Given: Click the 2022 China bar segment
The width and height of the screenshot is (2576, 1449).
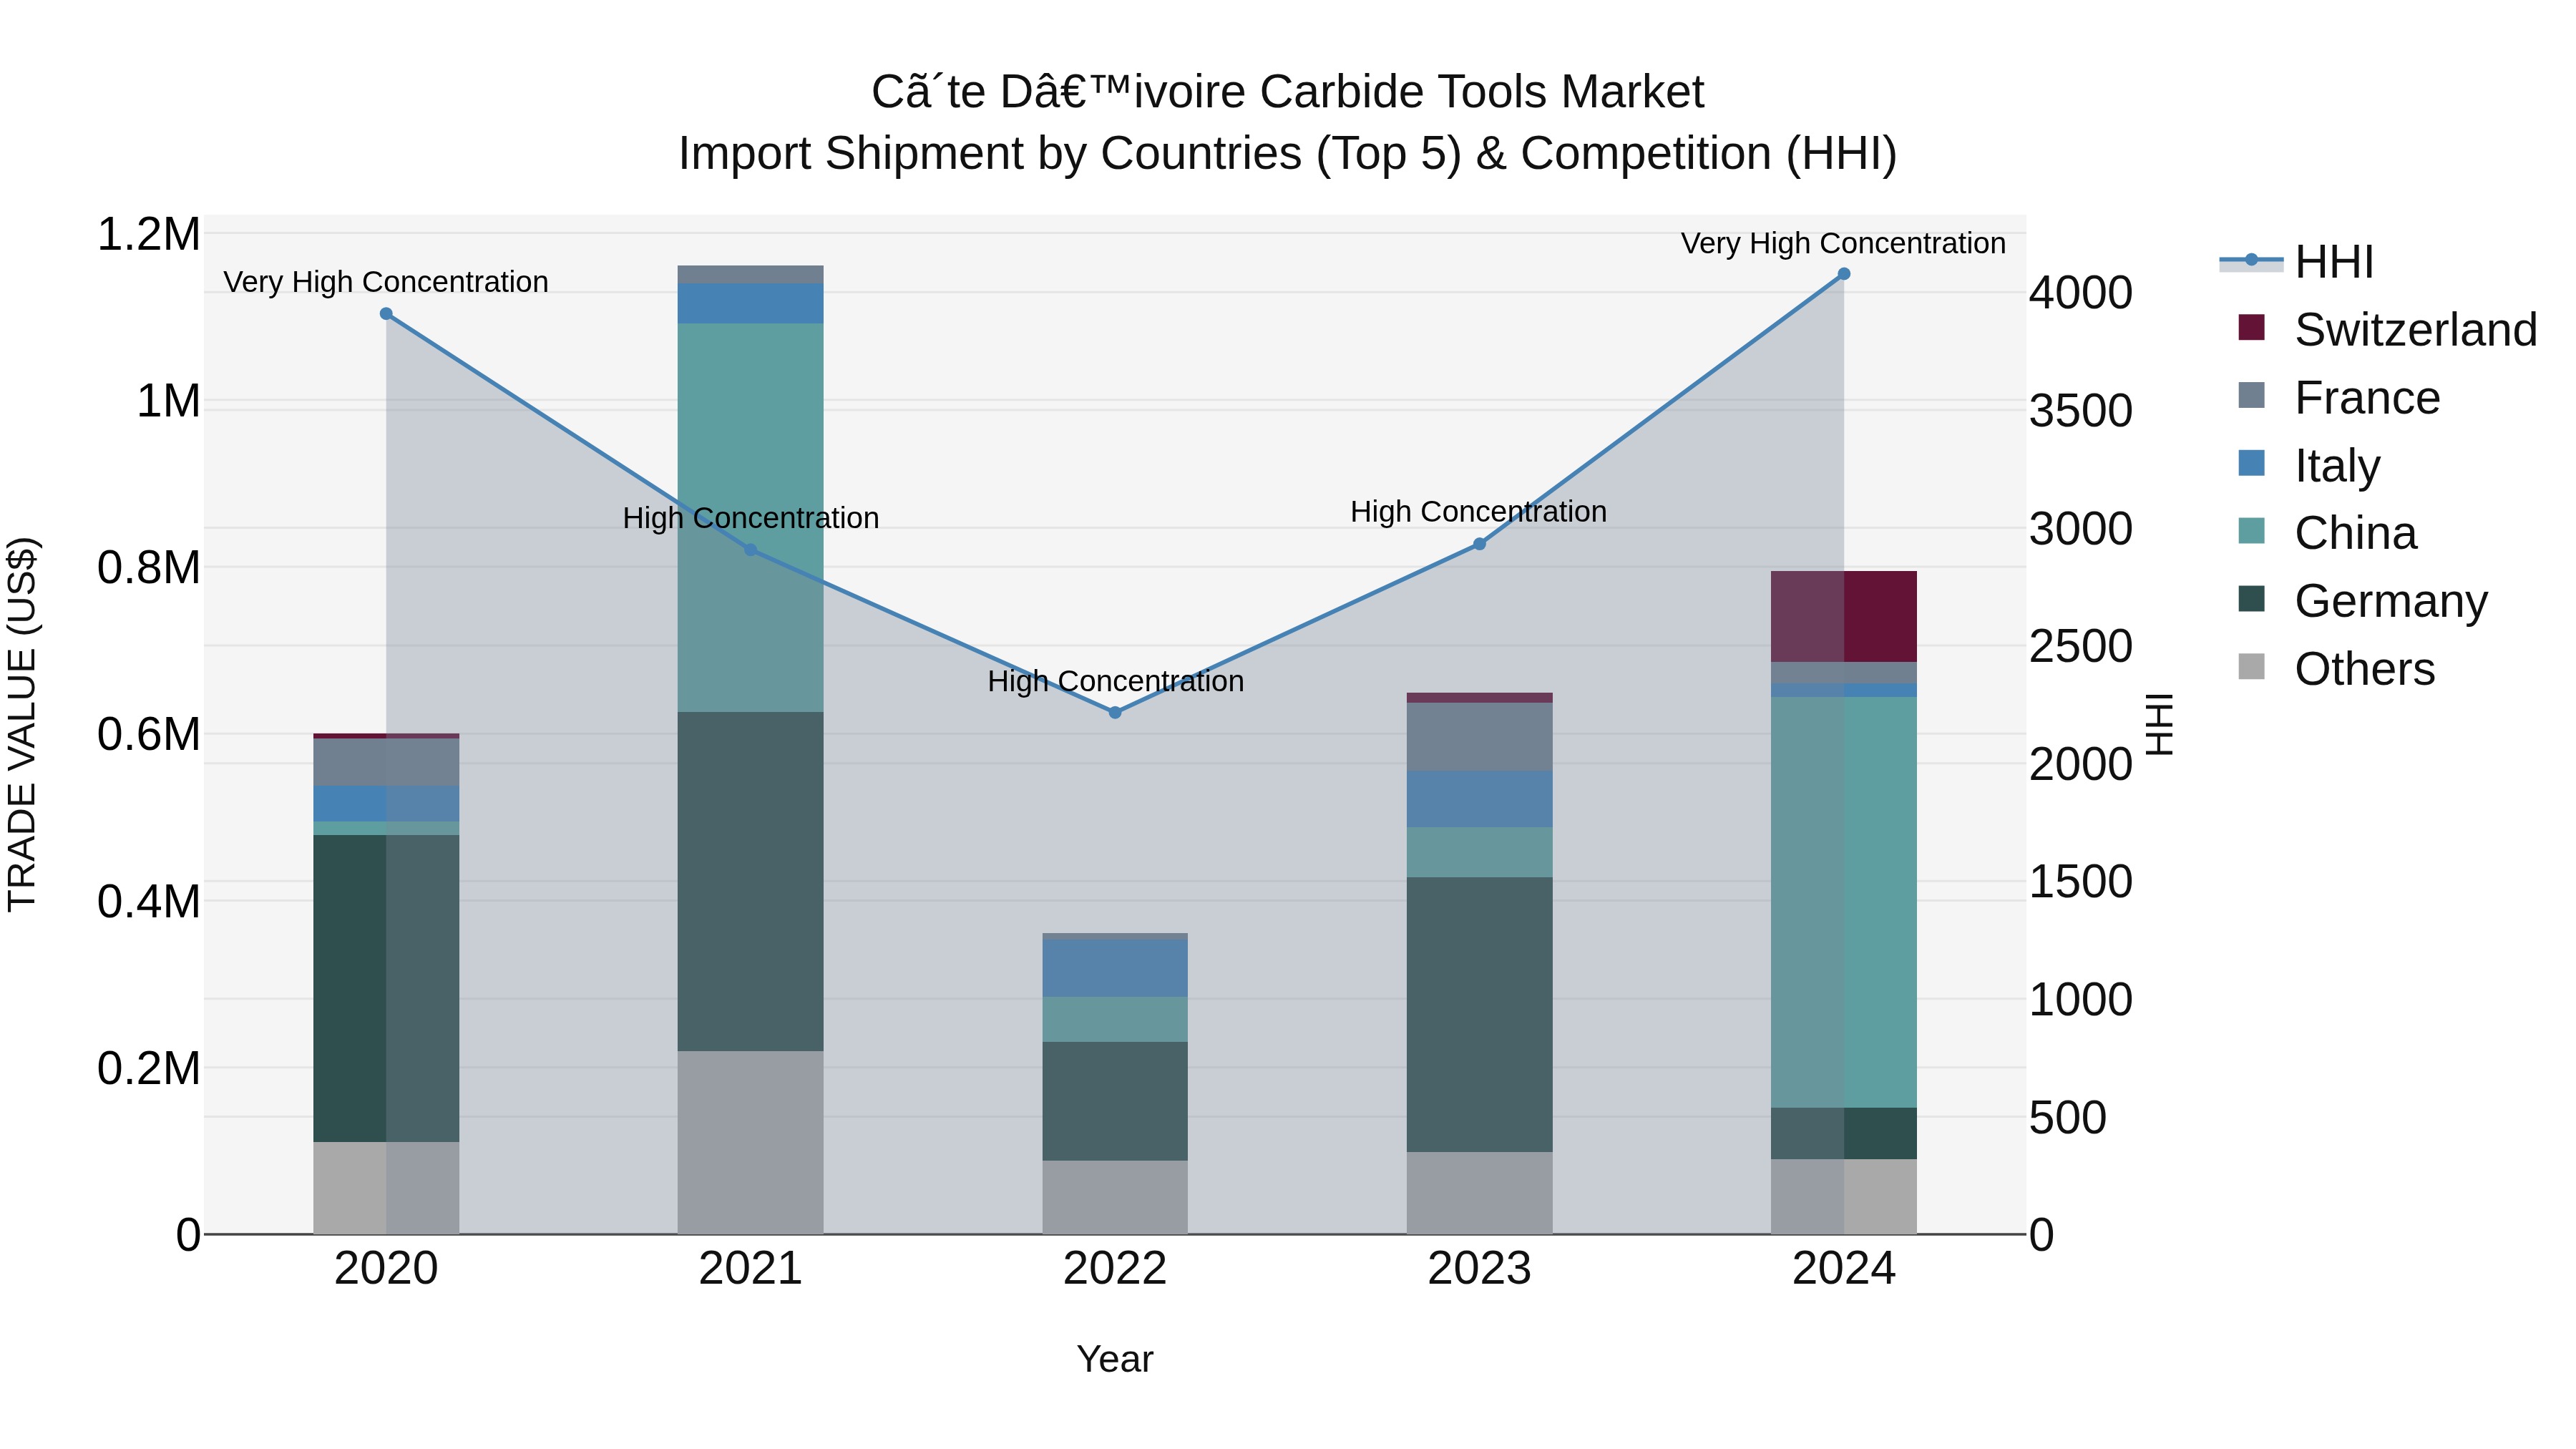Looking at the screenshot, I should click(1115, 1019).
